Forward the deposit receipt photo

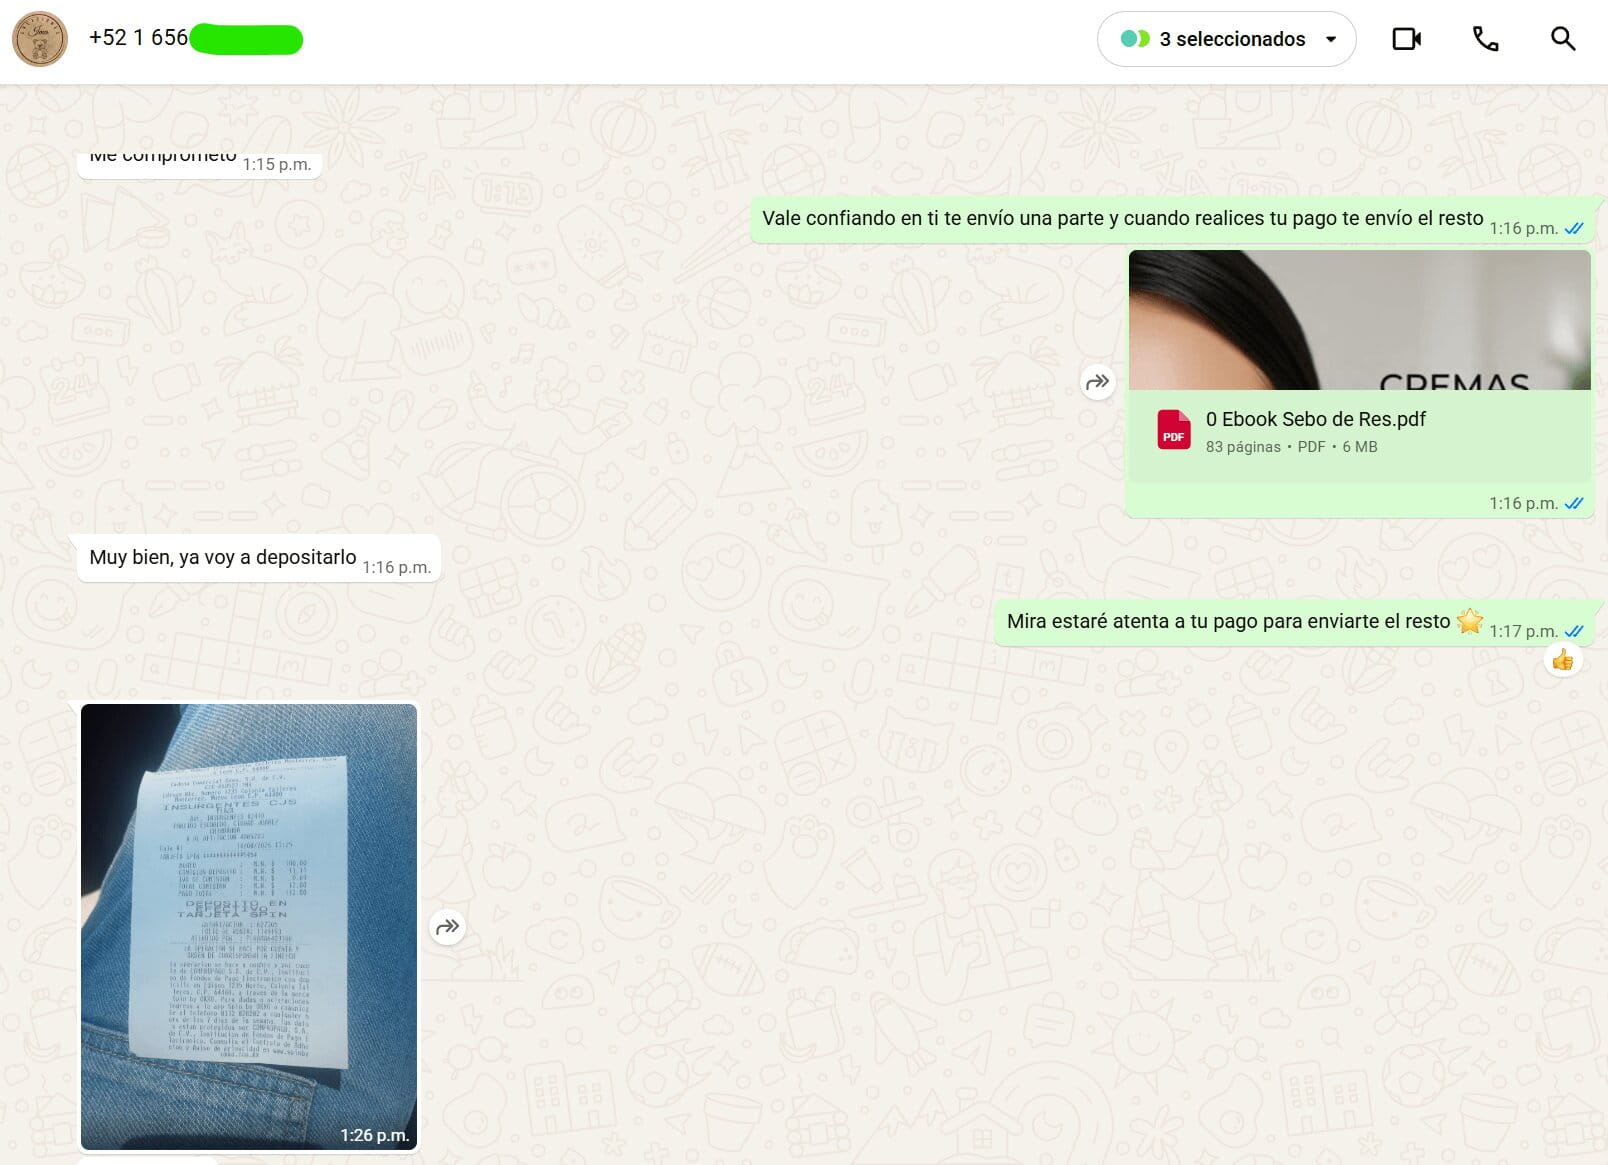[x=448, y=927]
